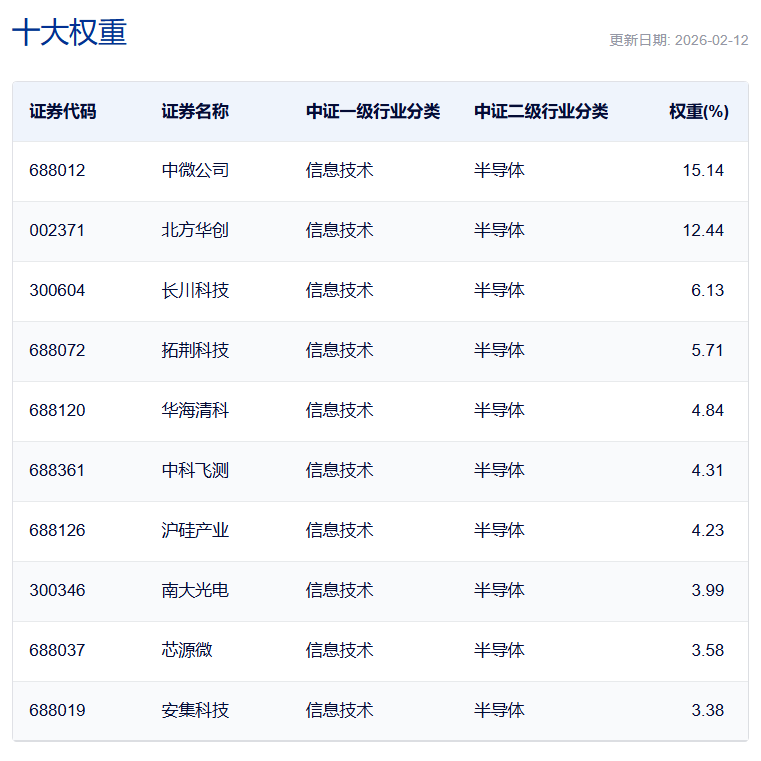761x761 pixels.
Task: Click weight value 5.71
Action: (707, 350)
